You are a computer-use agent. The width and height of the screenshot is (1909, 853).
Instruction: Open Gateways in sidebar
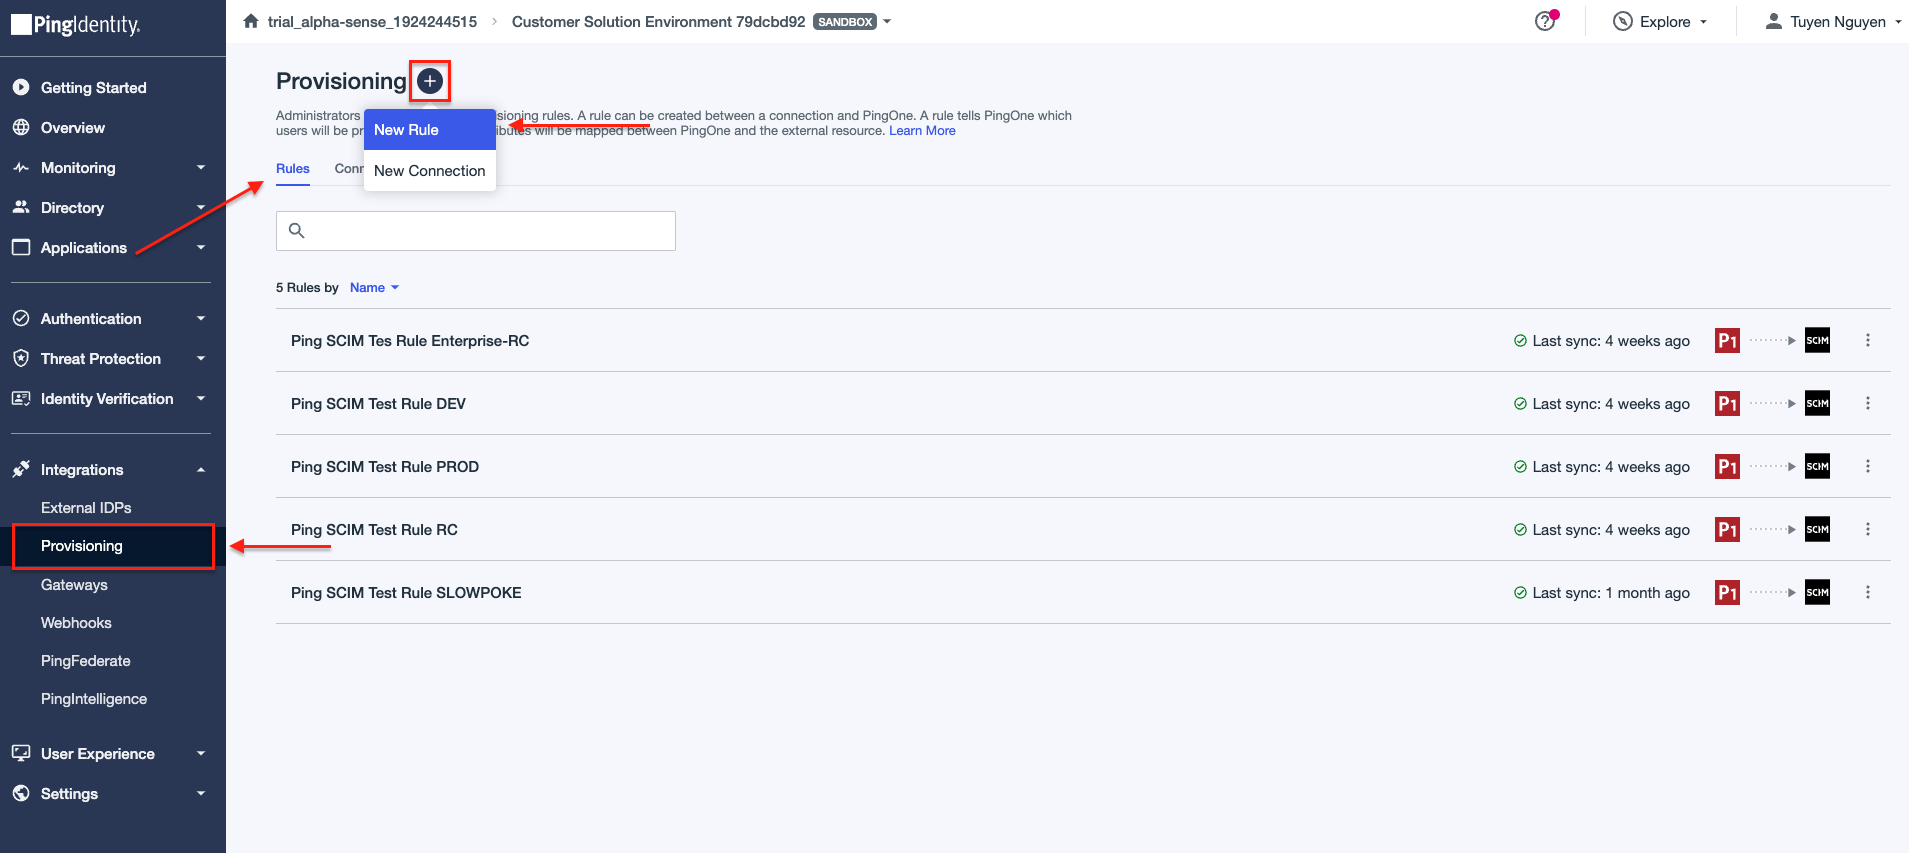click(x=74, y=585)
